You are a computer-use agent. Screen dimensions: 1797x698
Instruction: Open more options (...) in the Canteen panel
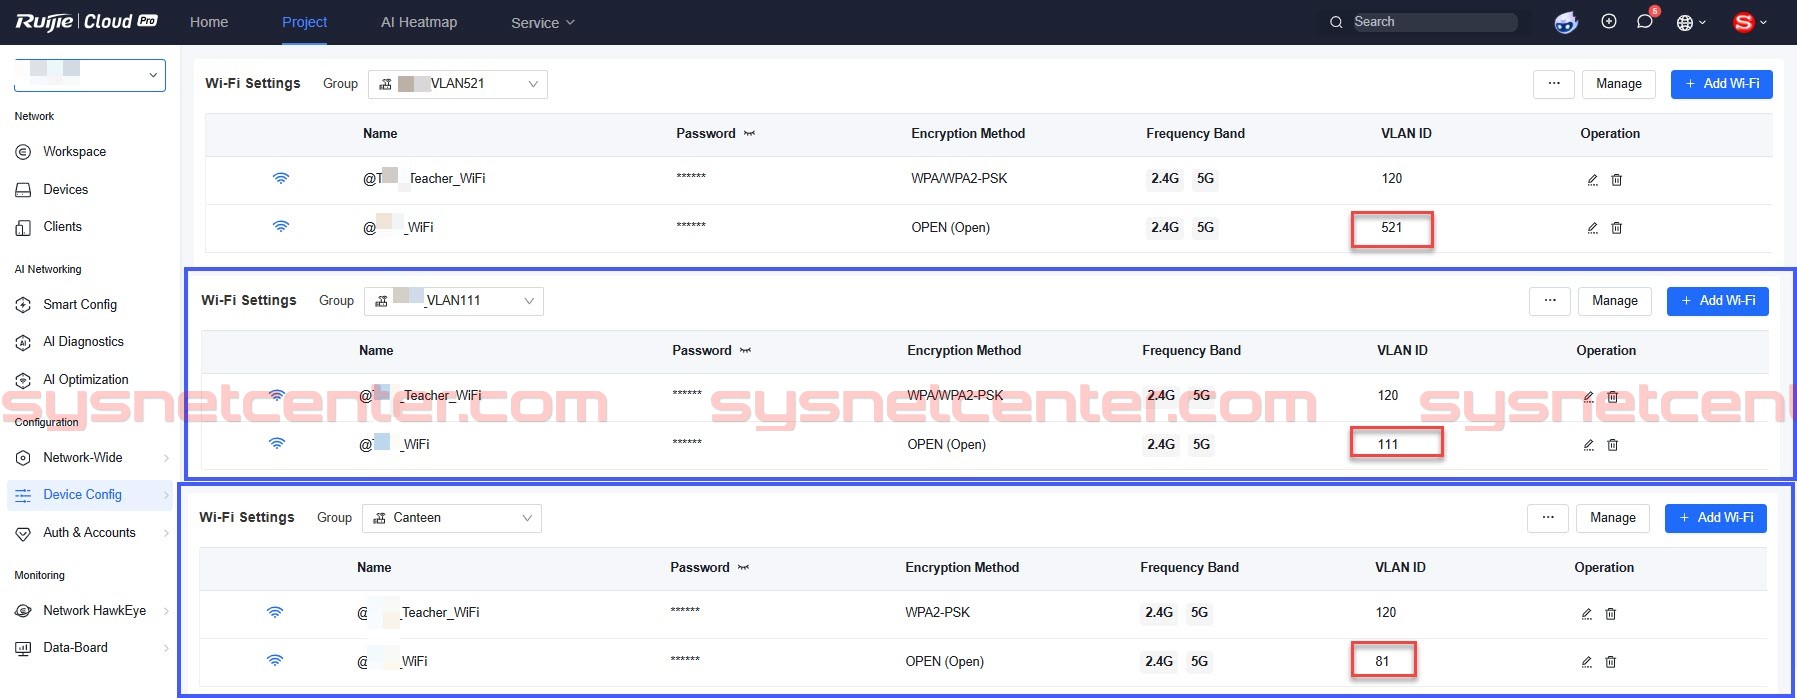click(x=1547, y=518)
